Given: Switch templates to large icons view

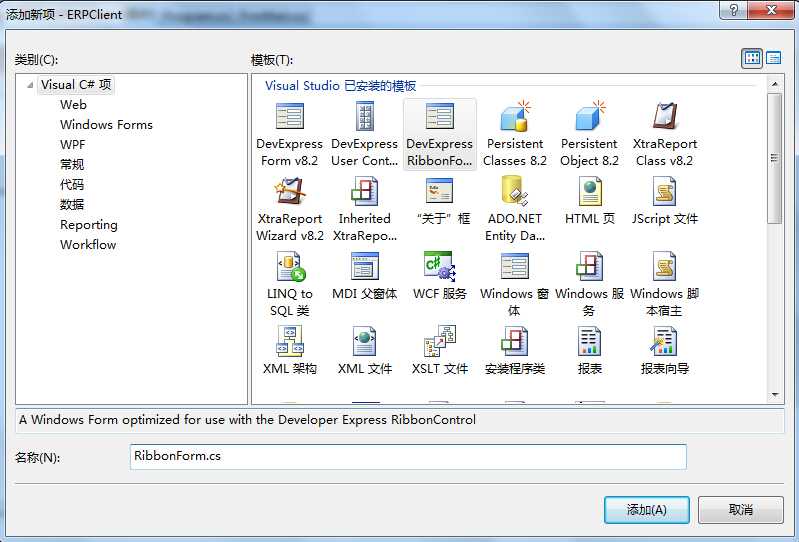Looking at the screenshot, I should 752,58.
